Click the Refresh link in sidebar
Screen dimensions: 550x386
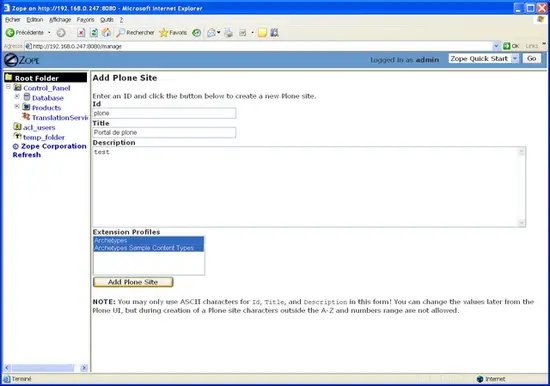coord(27,155)
